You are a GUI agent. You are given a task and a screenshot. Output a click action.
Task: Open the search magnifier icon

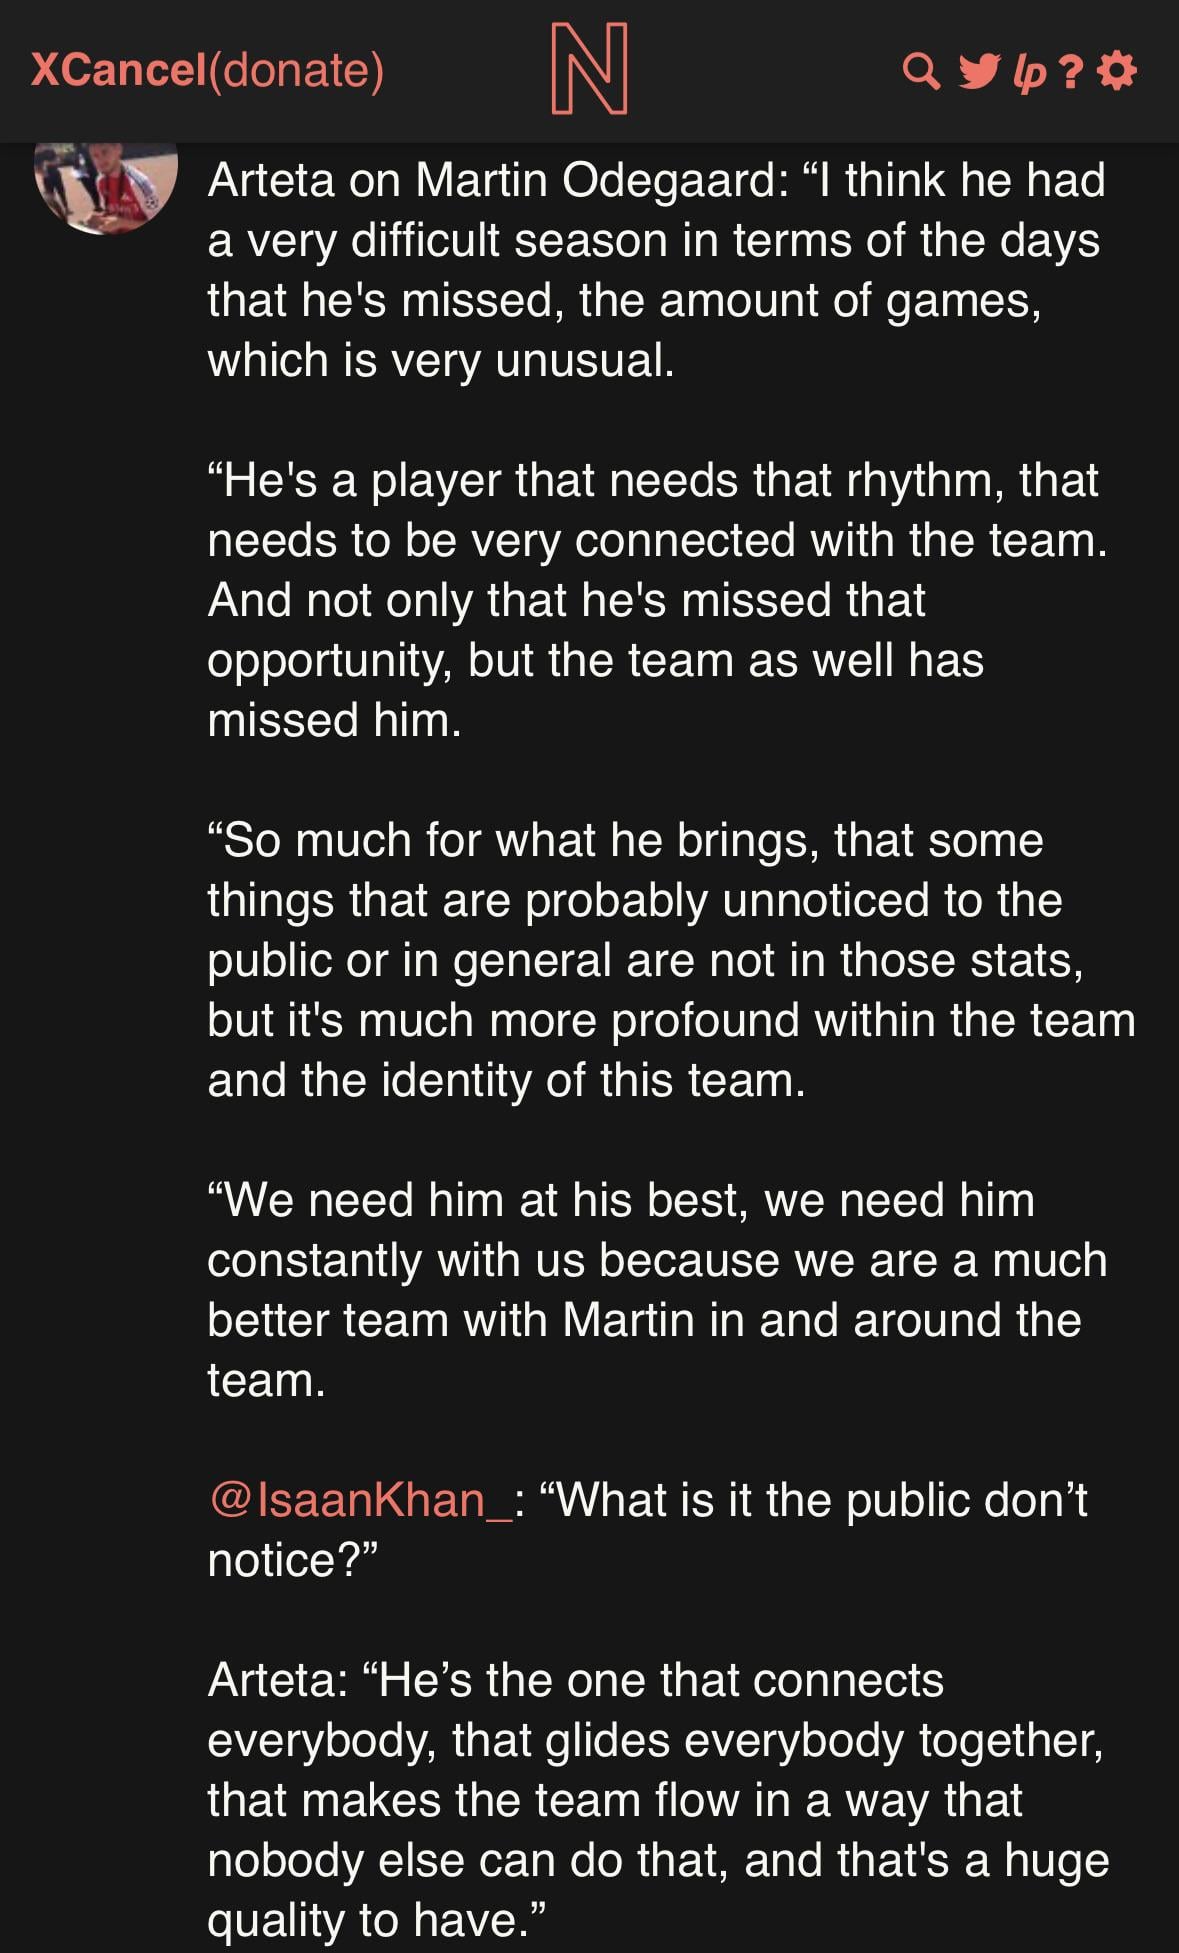[x=920, y=71]
